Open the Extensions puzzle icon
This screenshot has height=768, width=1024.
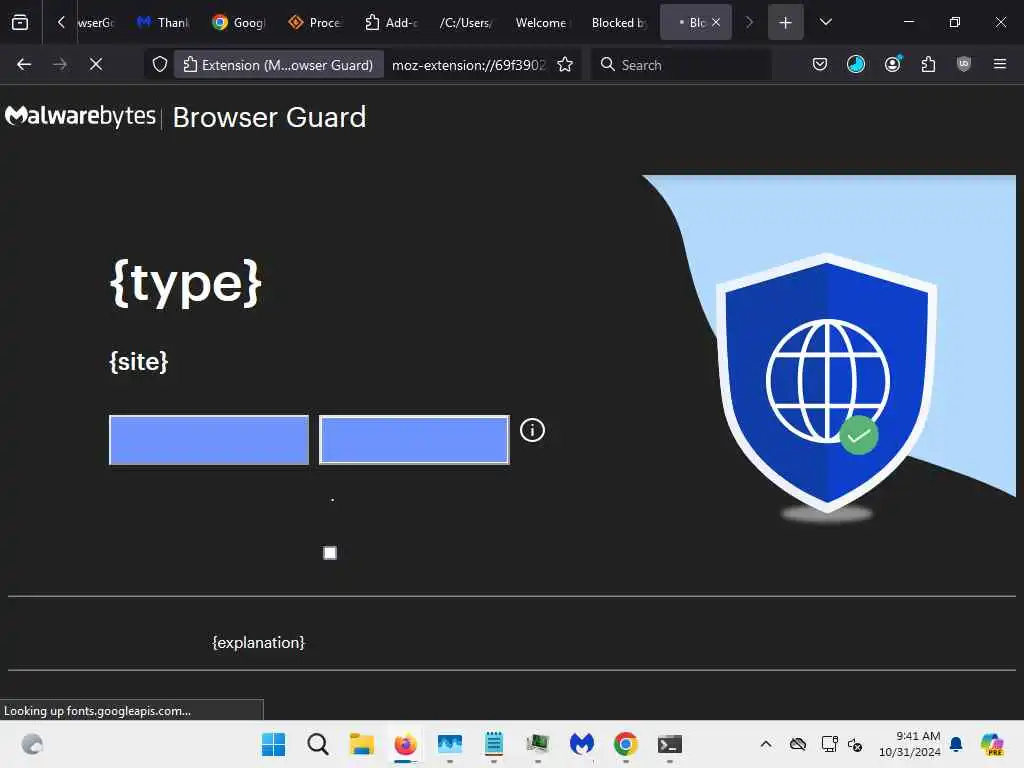click(x=928, y=64)
